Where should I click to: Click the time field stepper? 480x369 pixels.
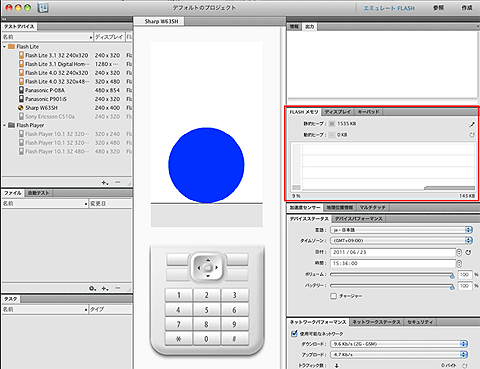point(459,264)
